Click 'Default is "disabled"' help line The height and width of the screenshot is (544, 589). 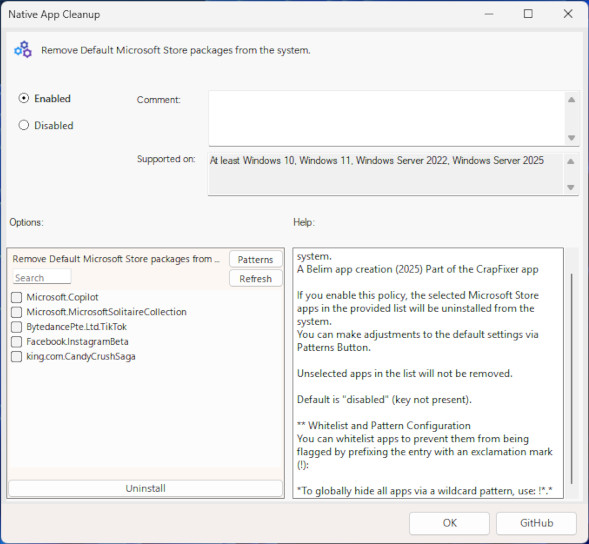pyautogui.click(x=384, y=399)
